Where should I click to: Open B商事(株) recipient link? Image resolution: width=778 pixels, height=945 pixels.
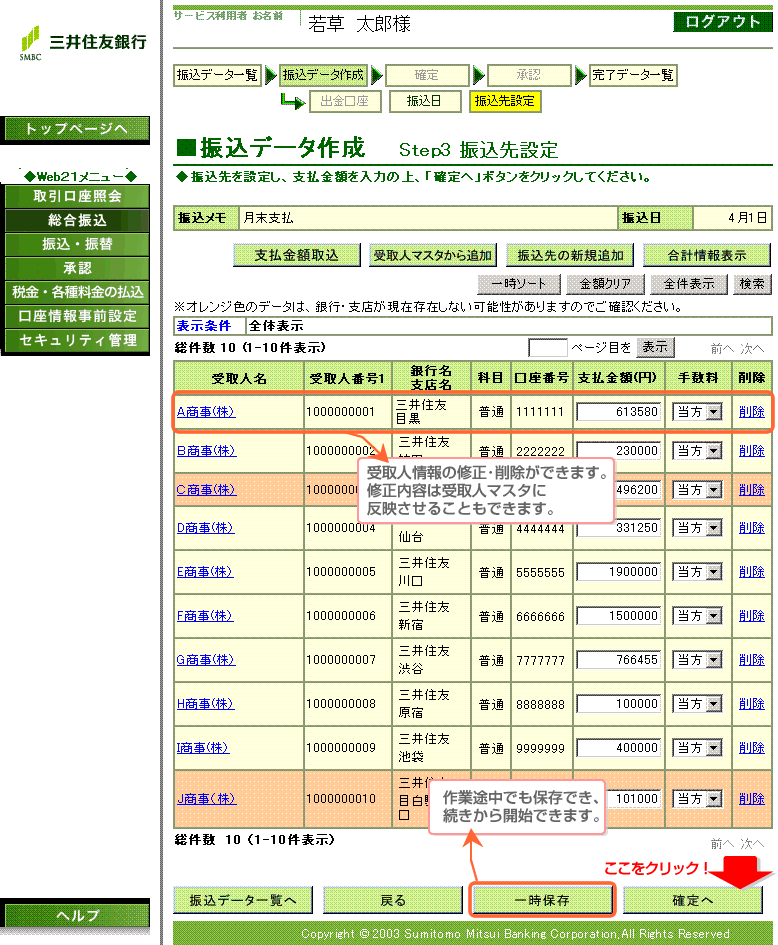click(x=206, y=451)
